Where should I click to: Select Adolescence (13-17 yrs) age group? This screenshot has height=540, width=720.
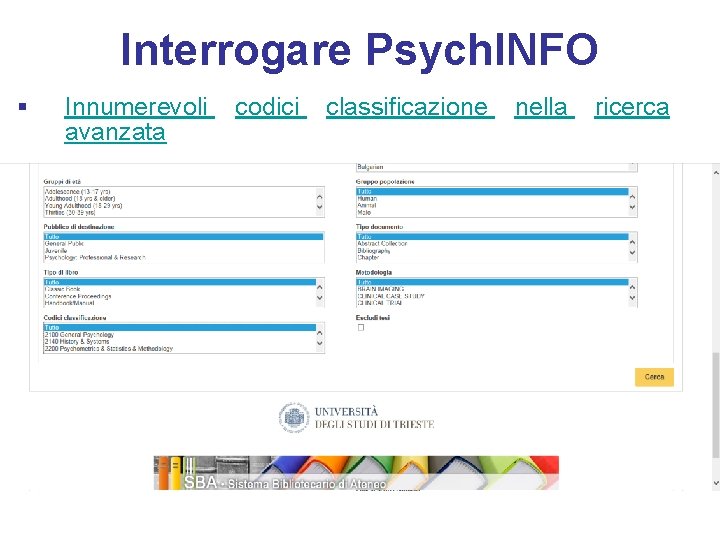(x=180, y=191)
